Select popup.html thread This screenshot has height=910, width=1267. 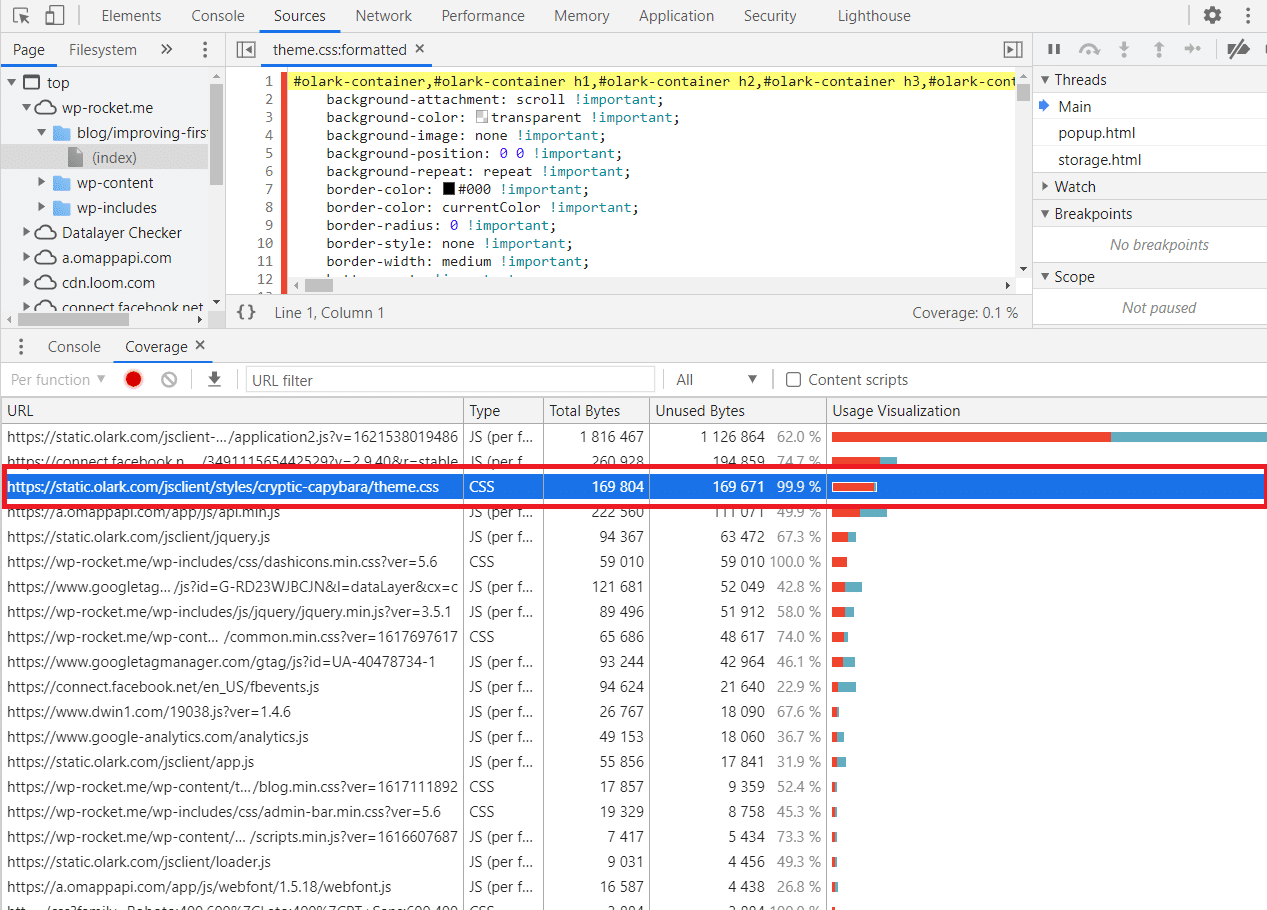1097,133
